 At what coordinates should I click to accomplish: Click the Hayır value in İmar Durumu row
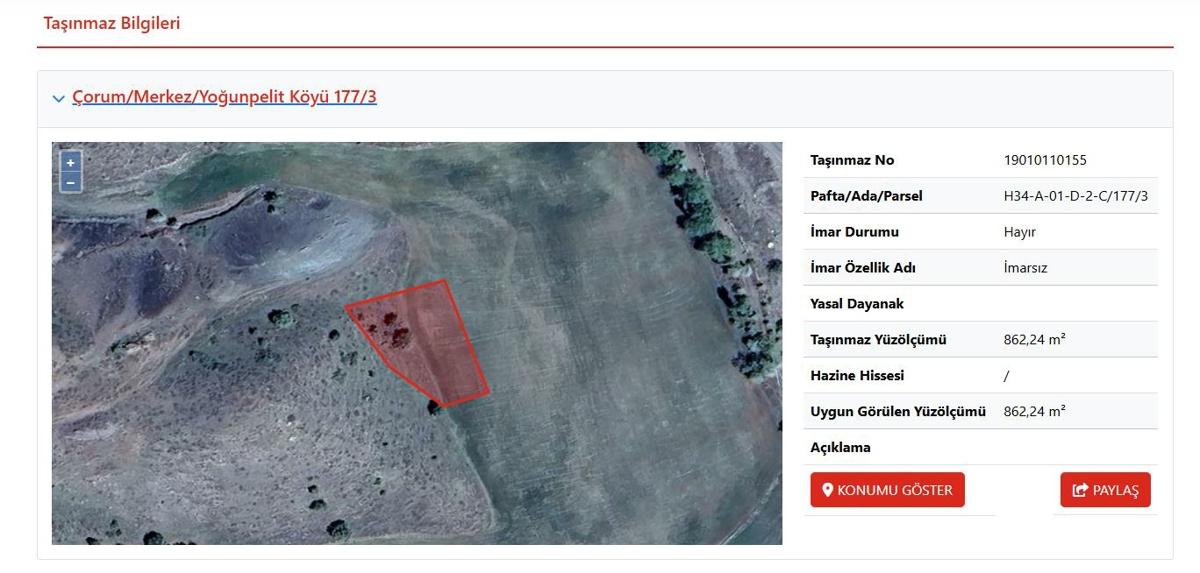(1019, 232)
